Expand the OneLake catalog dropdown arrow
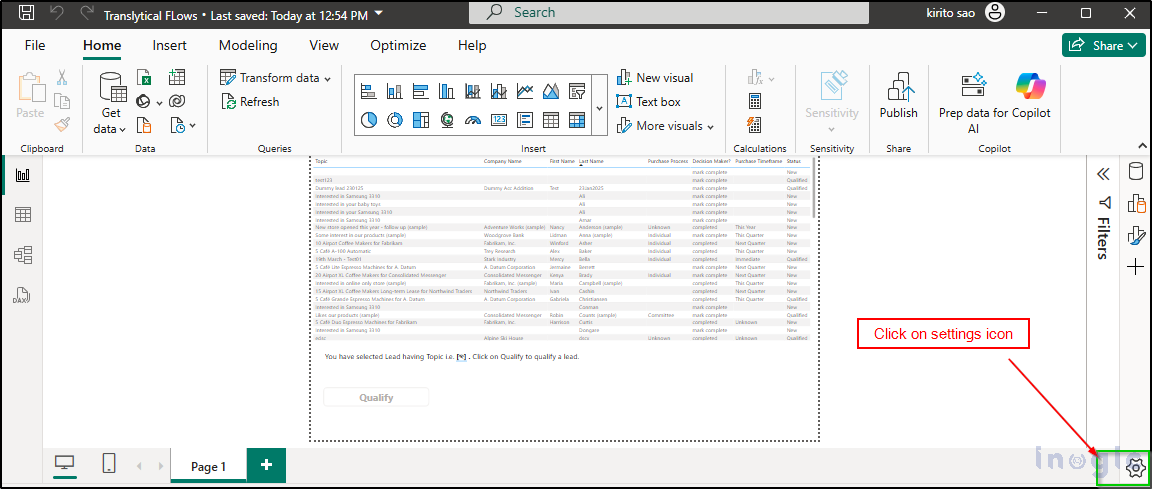This screenshot has width=1152, height=489. pyautogui.click(x=159, y=103)
